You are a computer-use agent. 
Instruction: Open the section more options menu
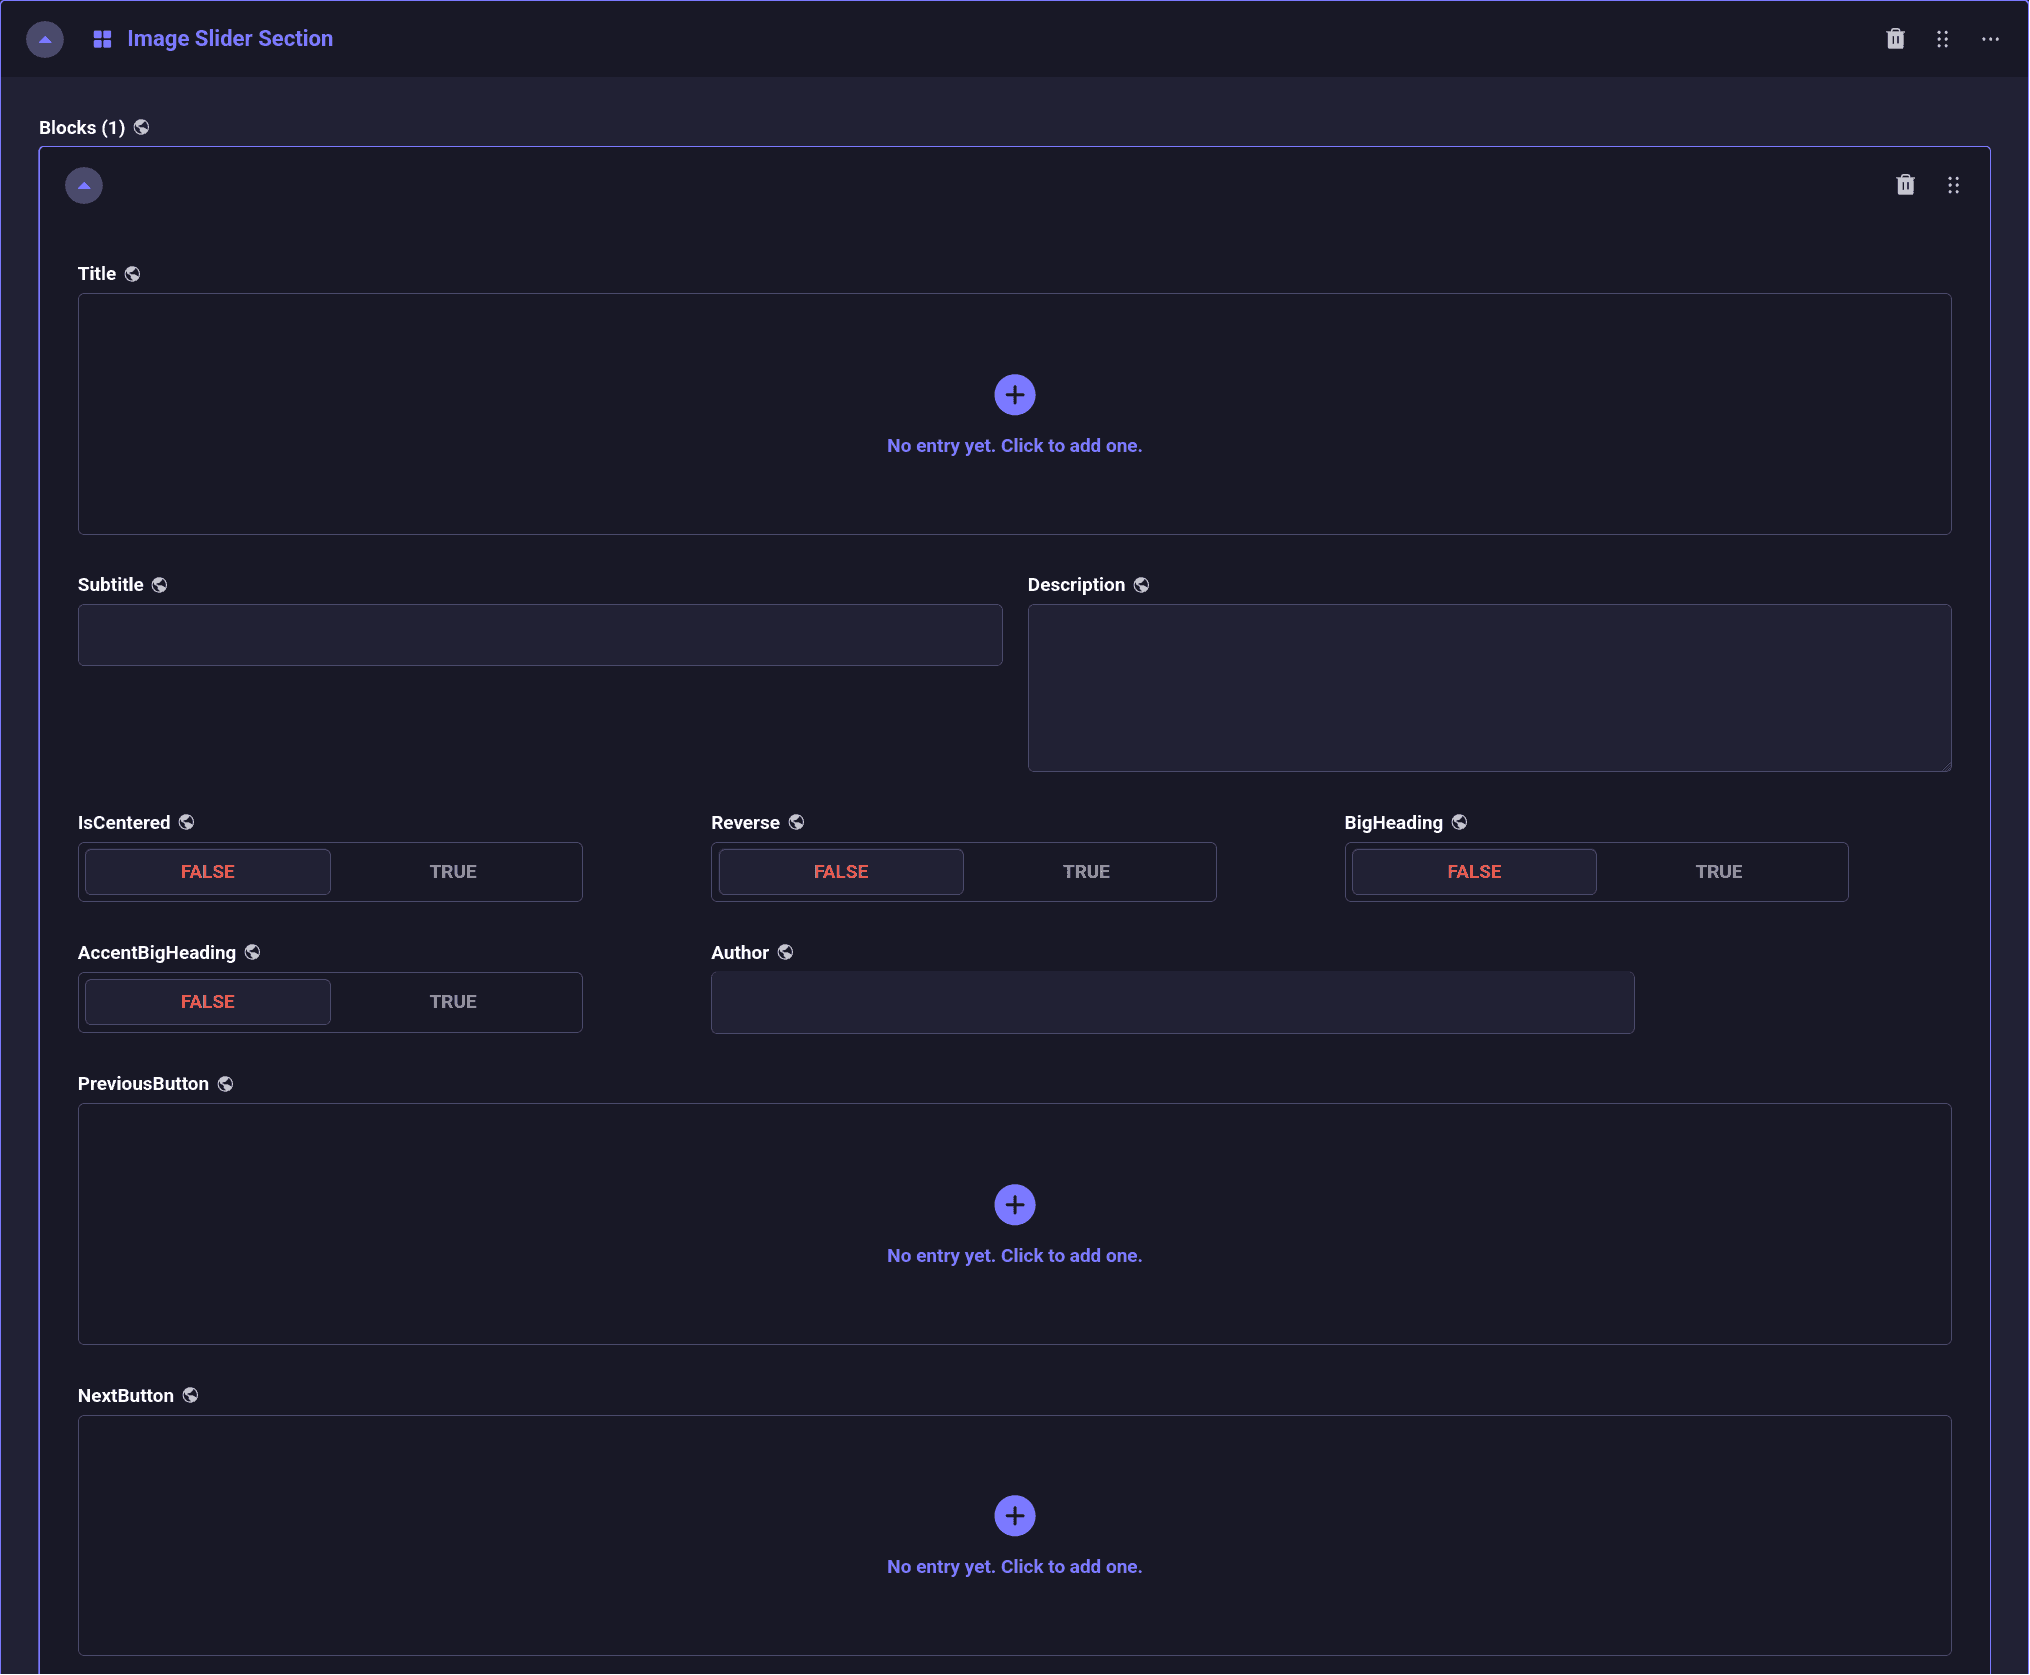[x=1990, y=39]
